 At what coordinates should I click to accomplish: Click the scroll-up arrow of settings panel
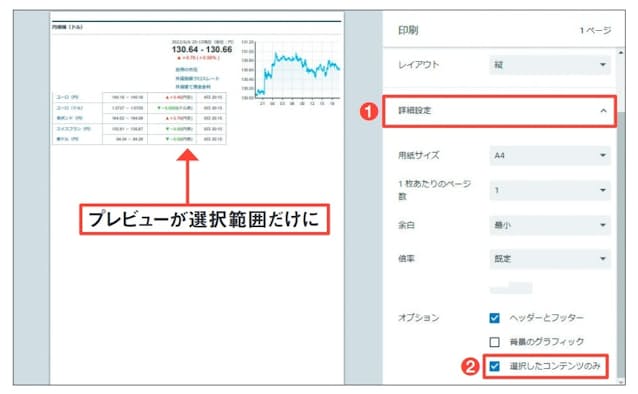(x=621, y=53)
